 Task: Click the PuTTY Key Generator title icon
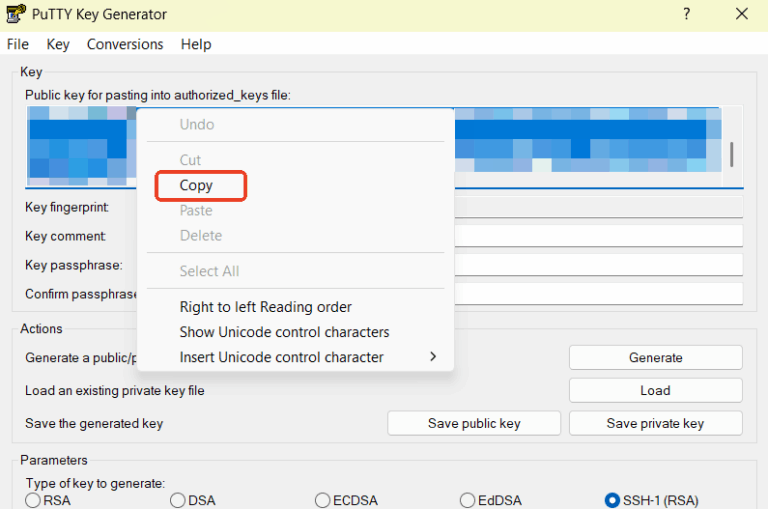point(16,14)
